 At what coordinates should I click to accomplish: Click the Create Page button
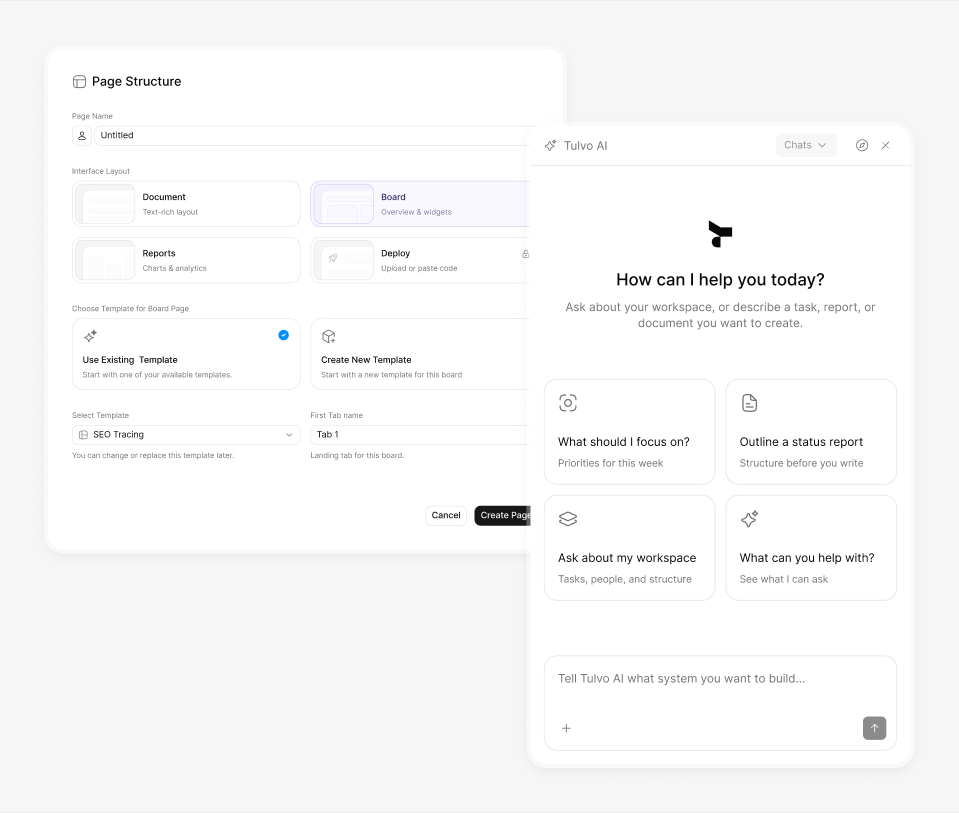(x=503, y=515)
